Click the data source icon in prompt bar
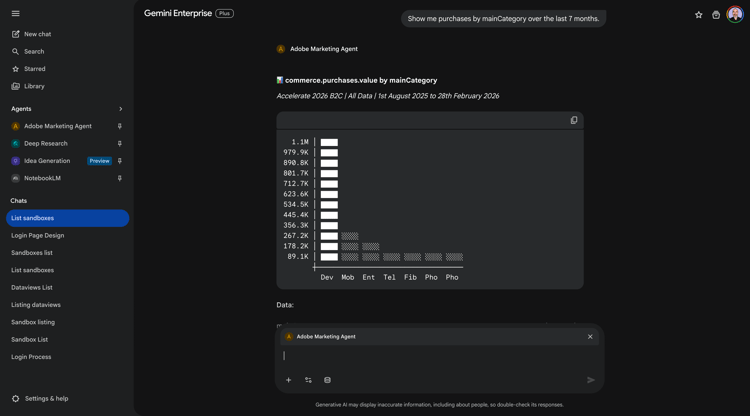 coord(327,380)
